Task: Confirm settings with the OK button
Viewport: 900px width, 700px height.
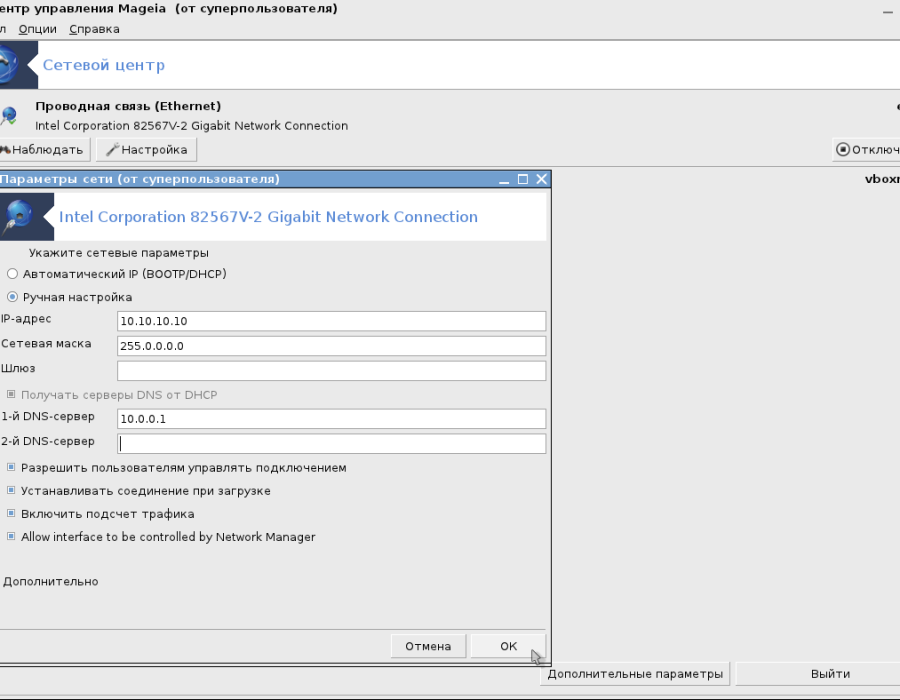Action: click(508, 646)
